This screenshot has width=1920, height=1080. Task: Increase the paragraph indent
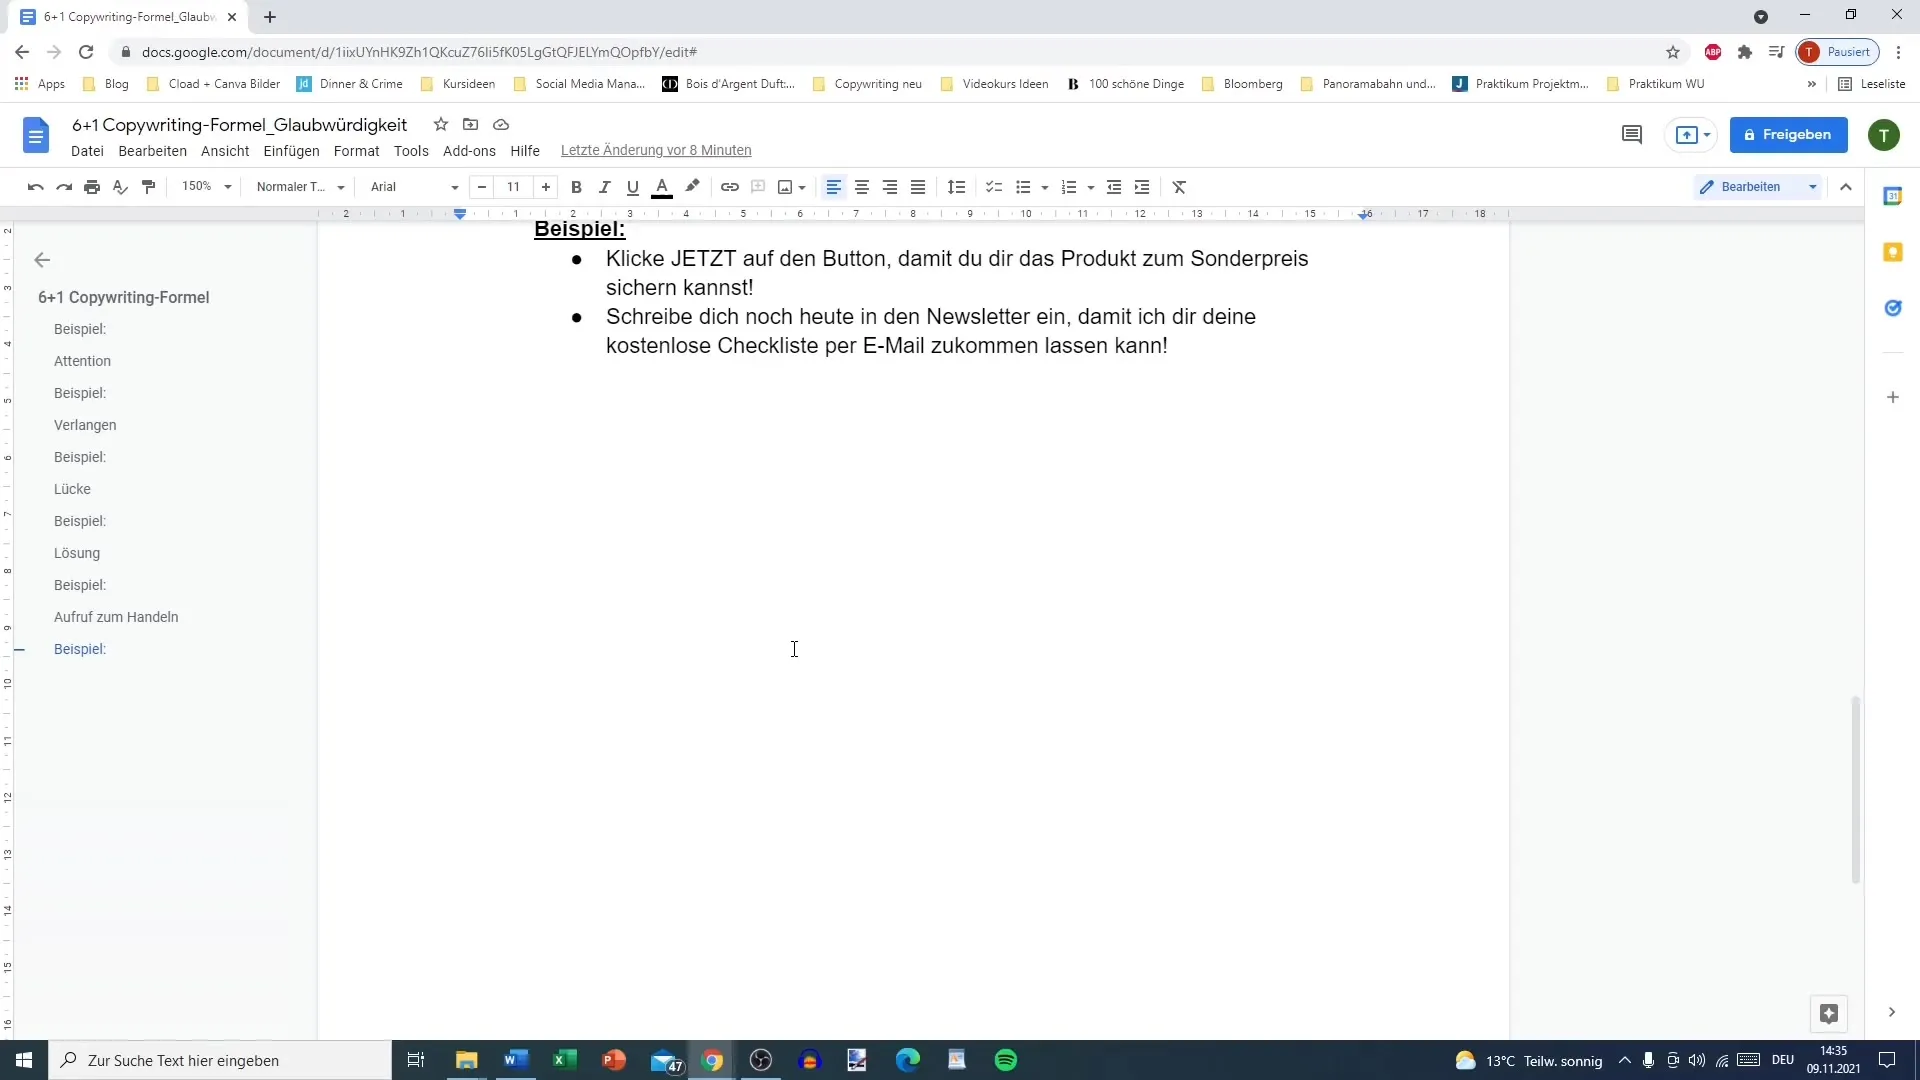tap(1142, 187)
